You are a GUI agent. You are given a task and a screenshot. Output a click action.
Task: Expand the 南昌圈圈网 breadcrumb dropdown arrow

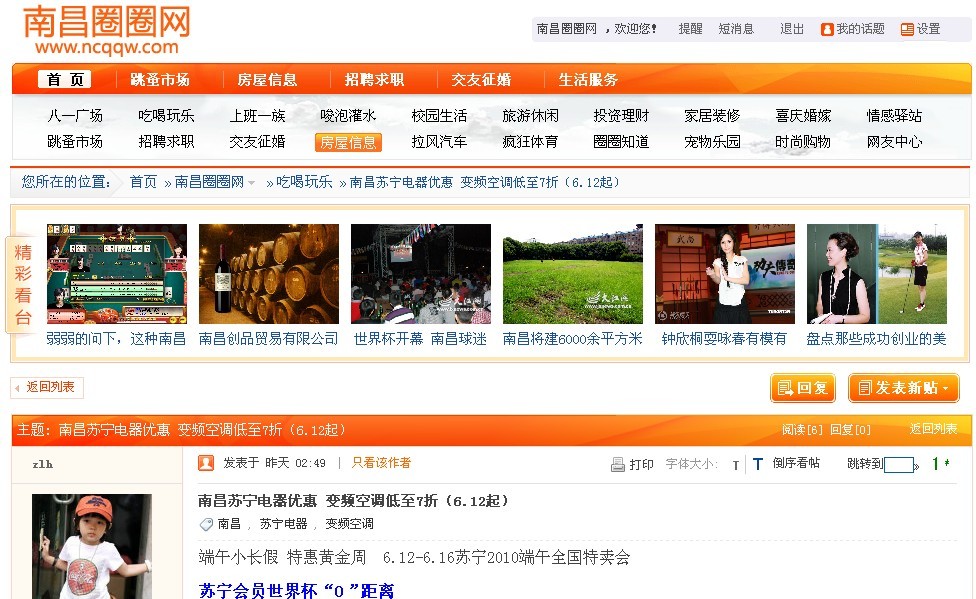[251, 183]
